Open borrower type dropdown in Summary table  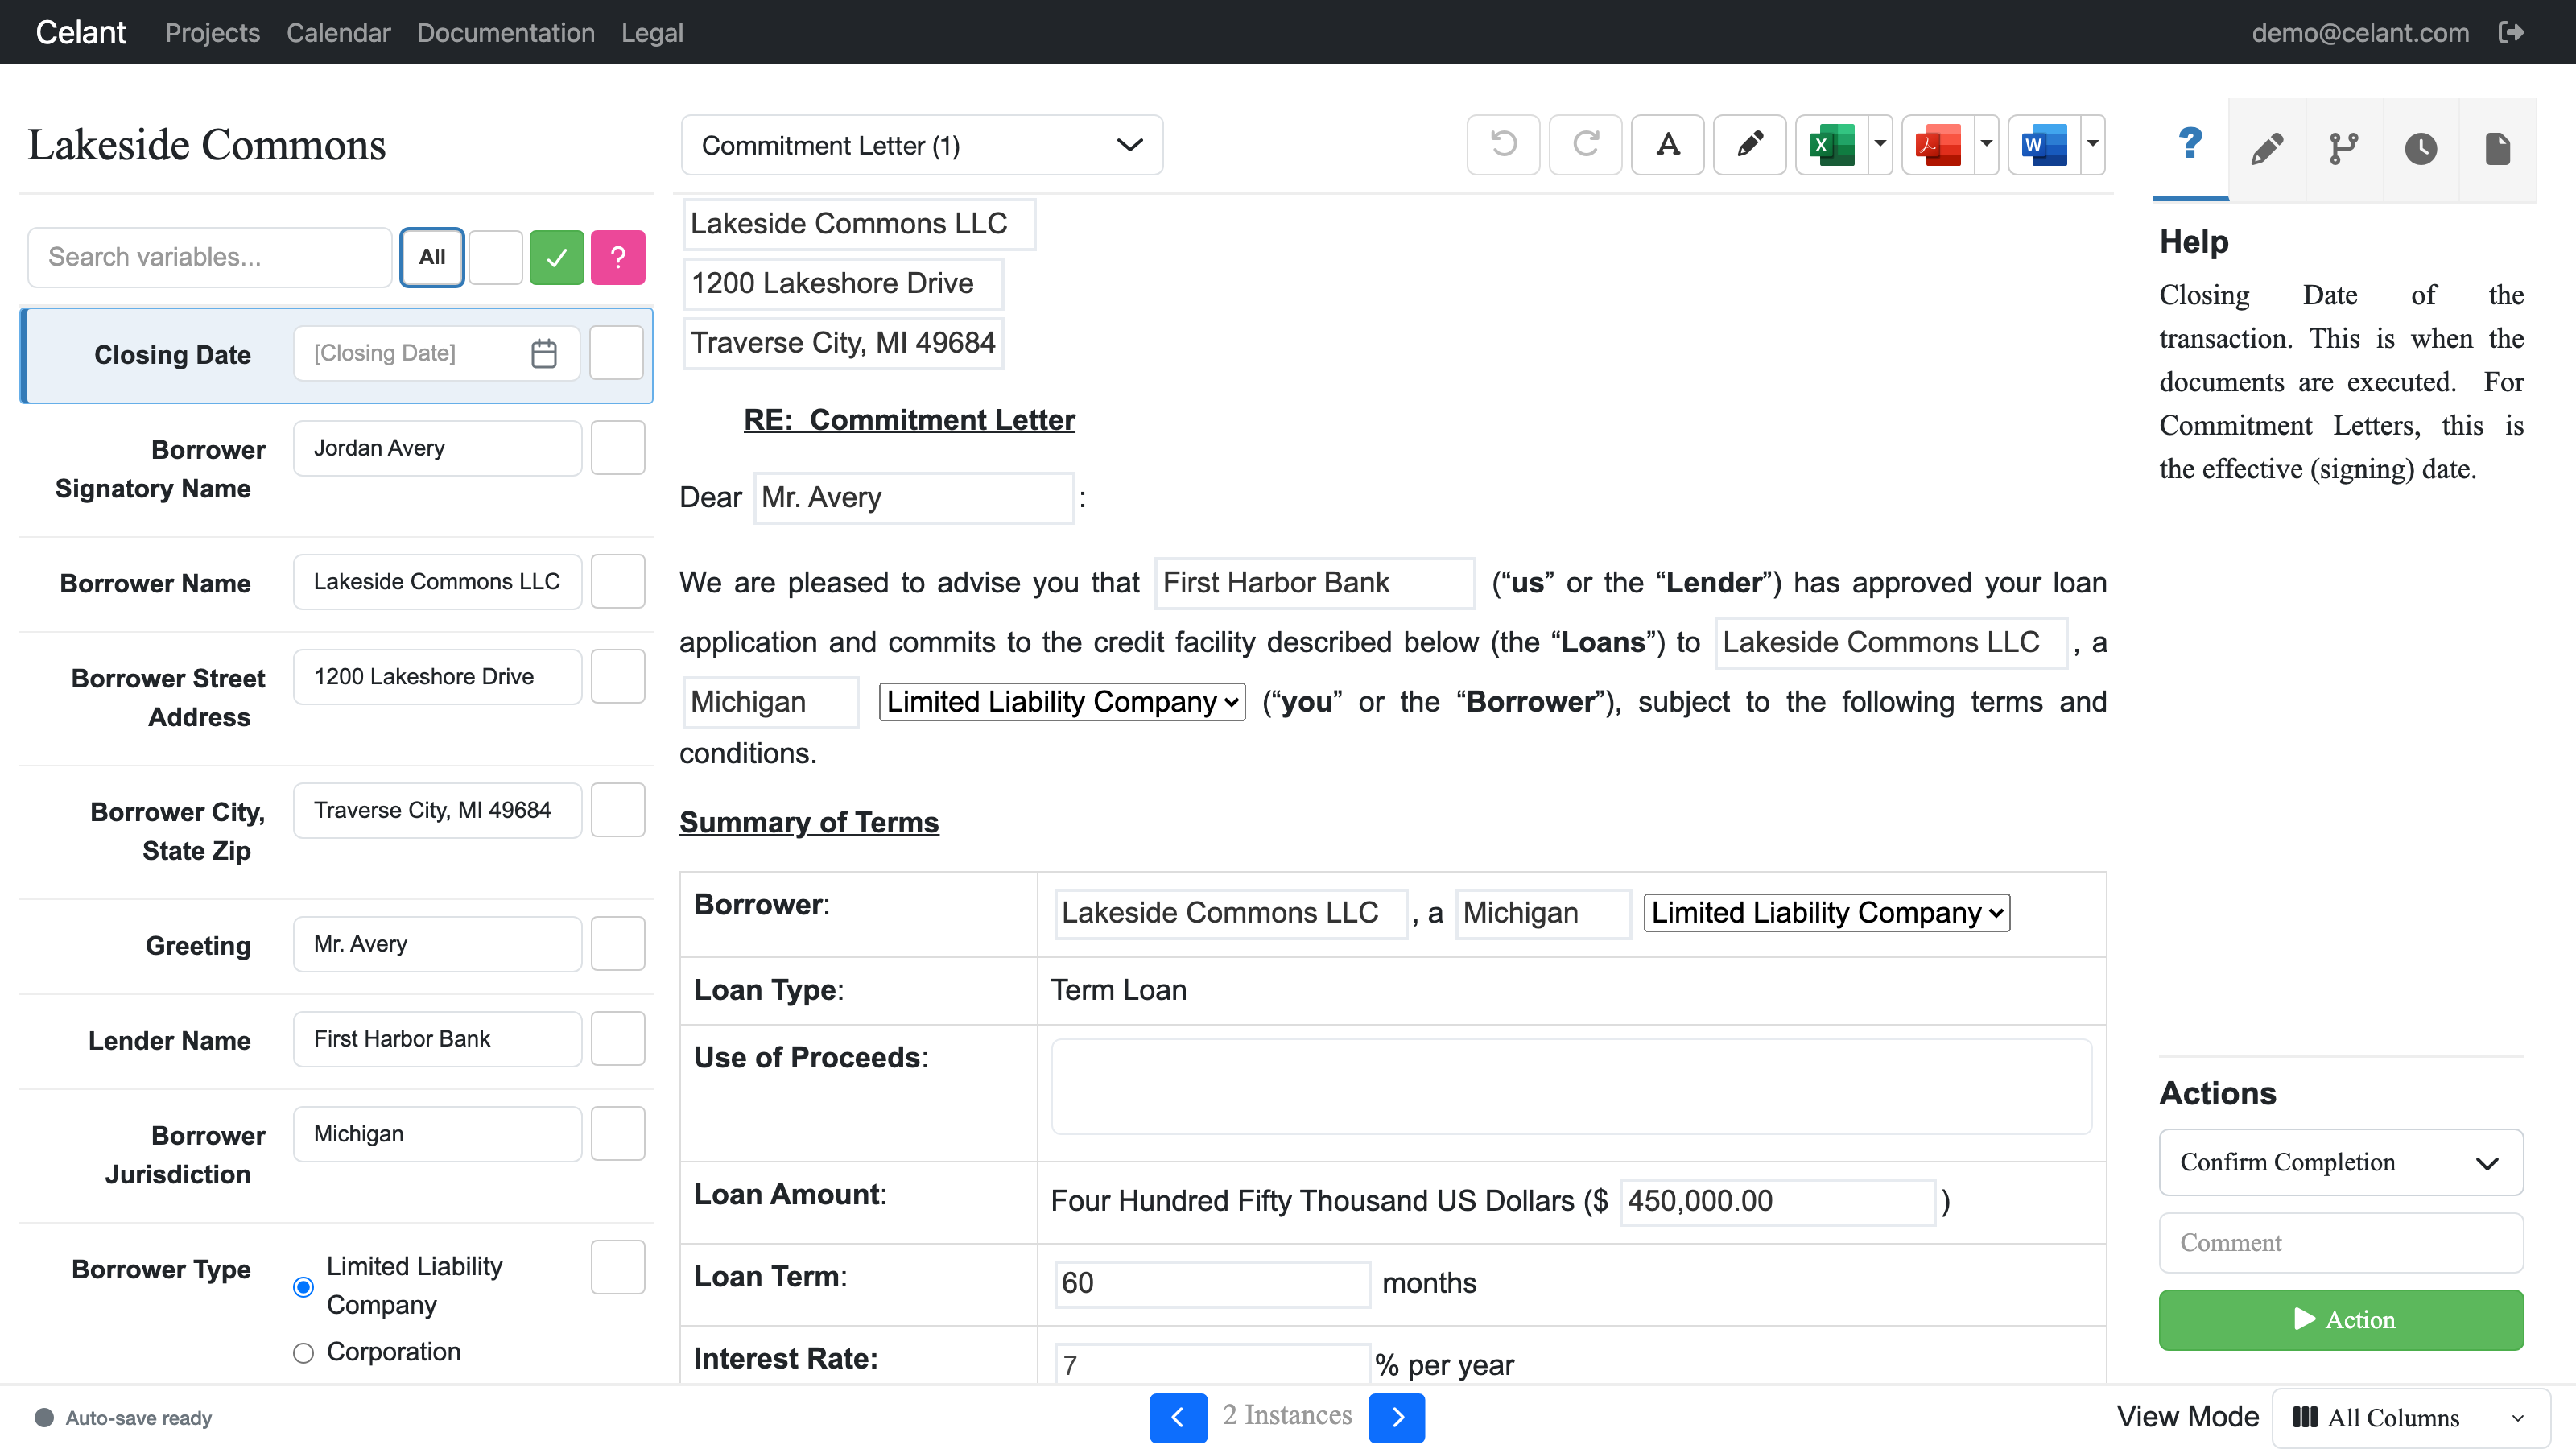click(x=1826, y=912)
